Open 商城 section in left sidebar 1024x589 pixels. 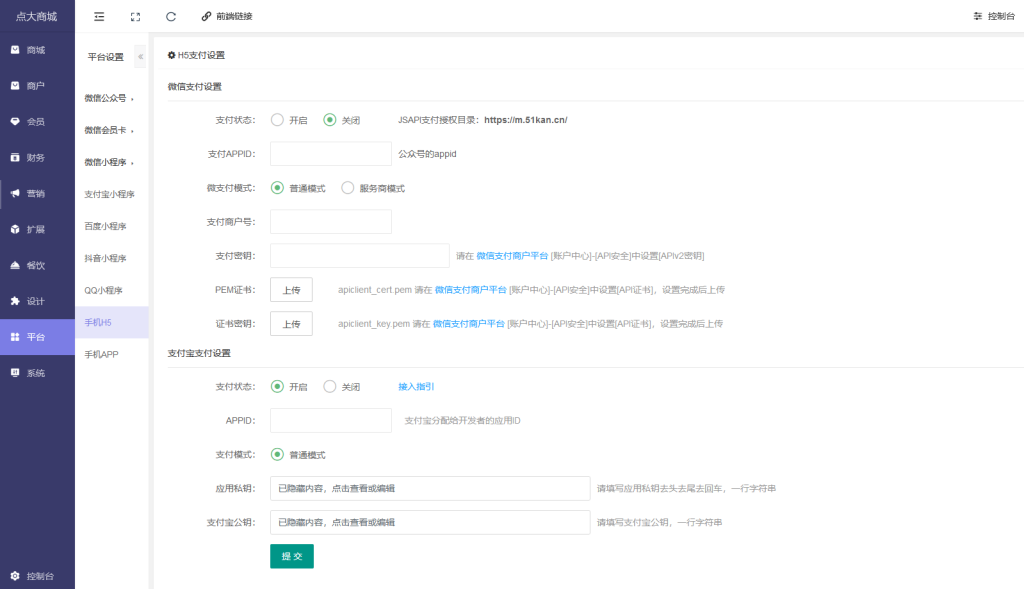click(x=36, y=50)
